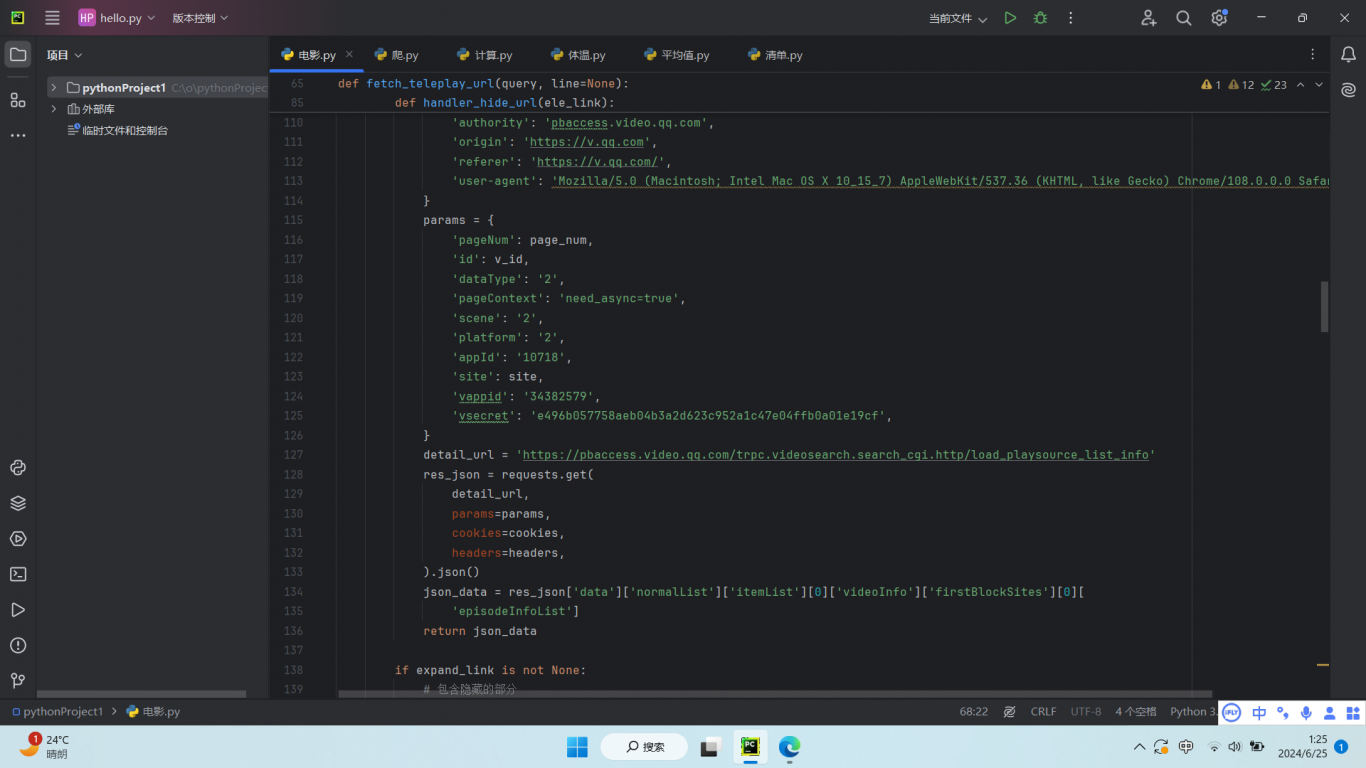Open the 项目 view dropdown
The image size is (1366, 768).
(x=64, y=55)
